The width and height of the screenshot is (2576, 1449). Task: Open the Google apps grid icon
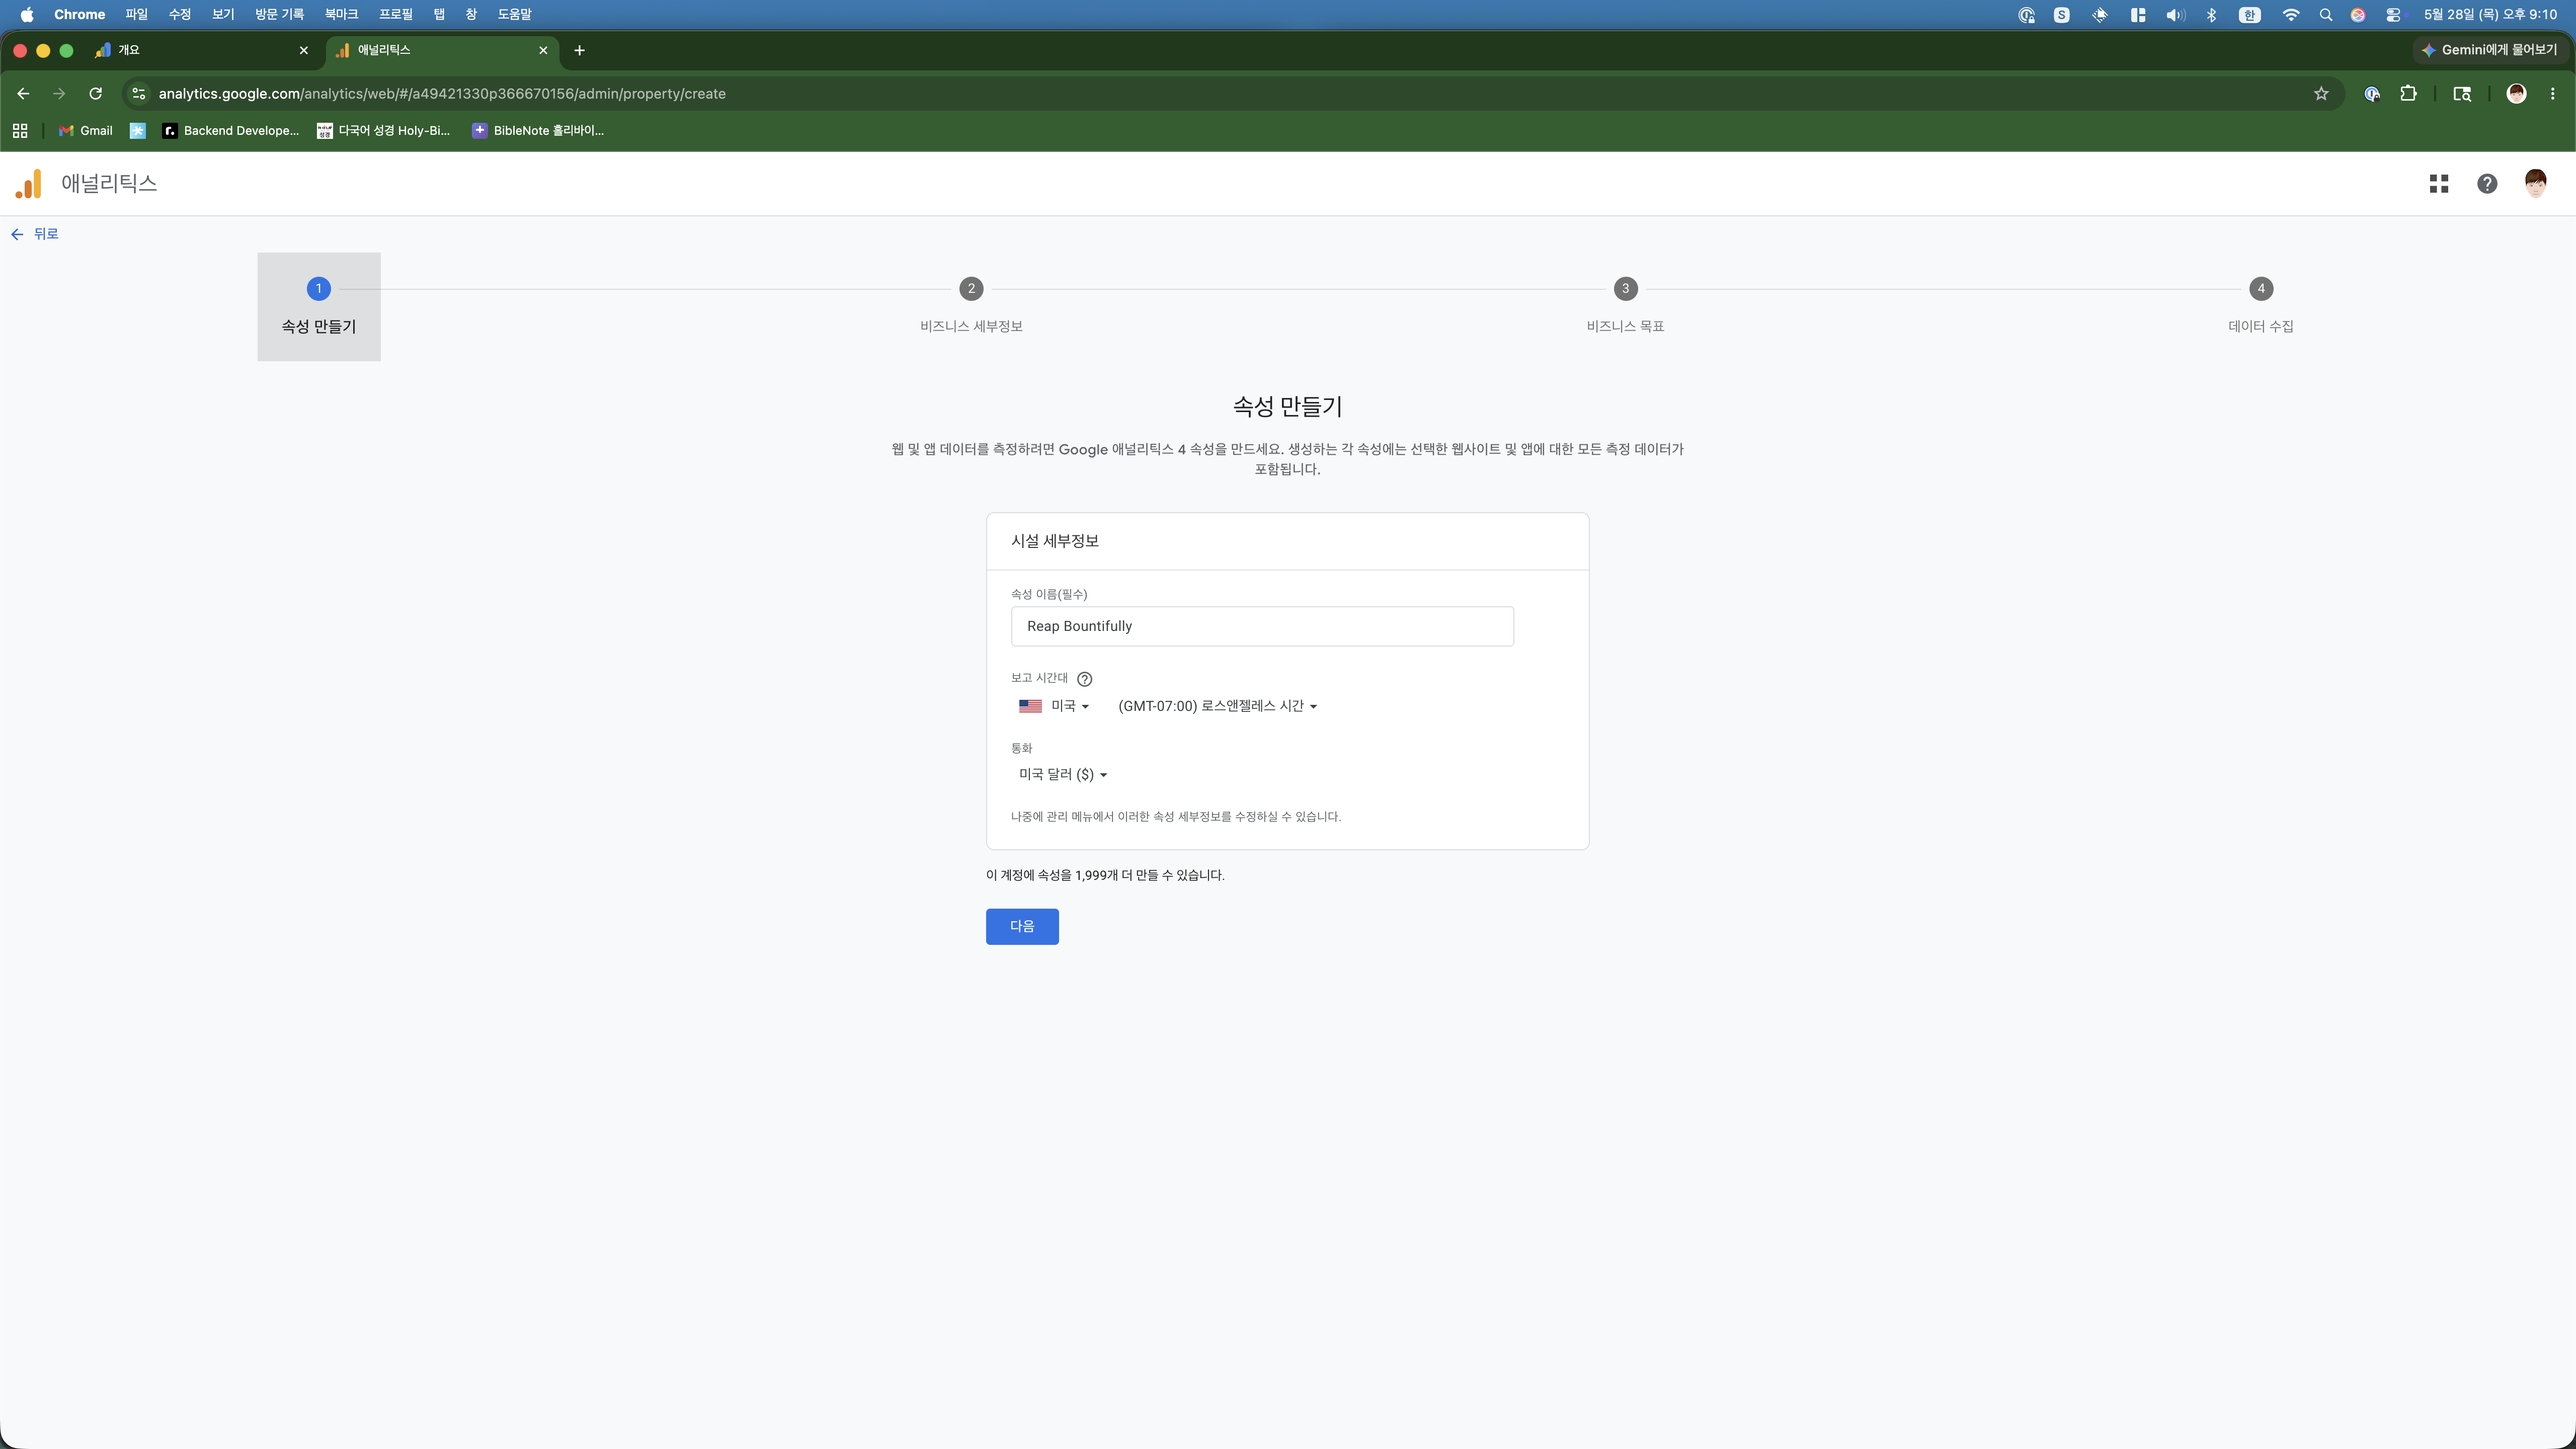[2439, 184]
